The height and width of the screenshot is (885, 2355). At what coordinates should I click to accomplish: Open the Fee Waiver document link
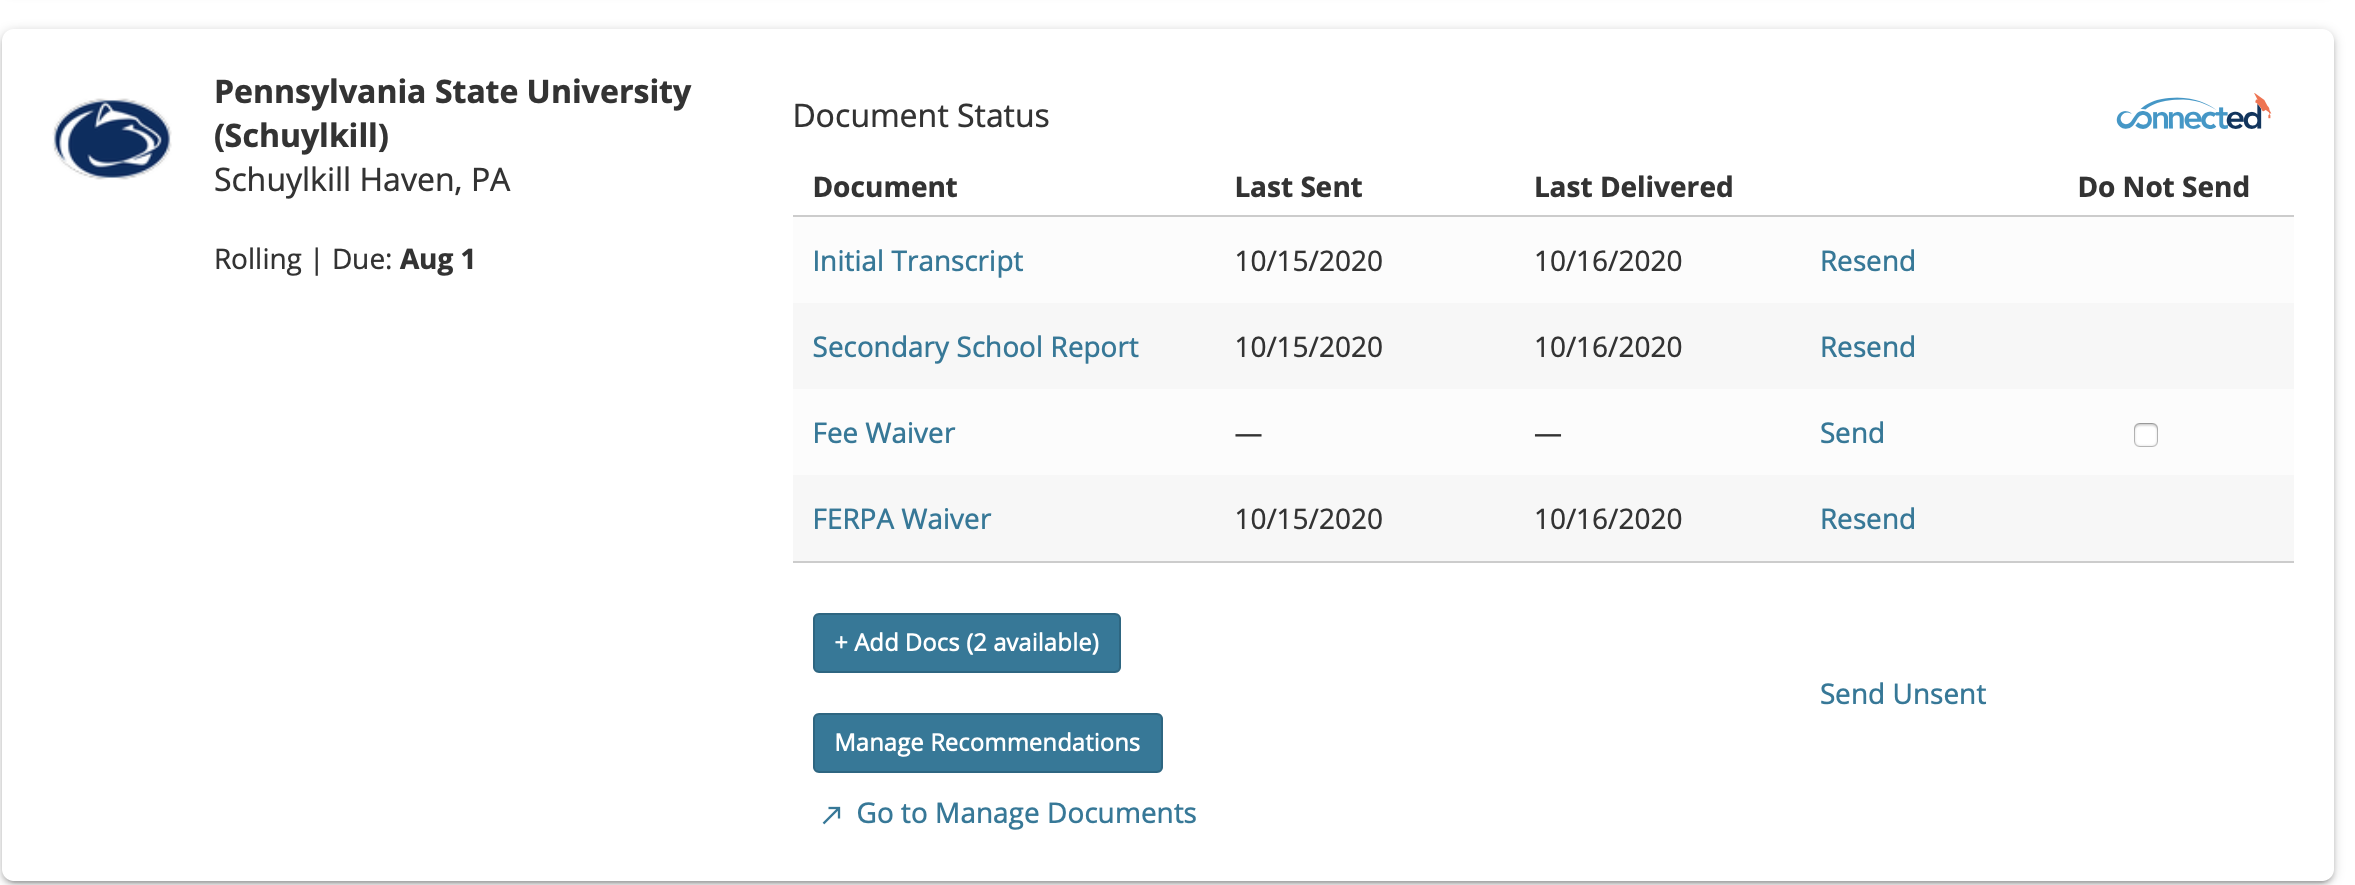[883, 433]
